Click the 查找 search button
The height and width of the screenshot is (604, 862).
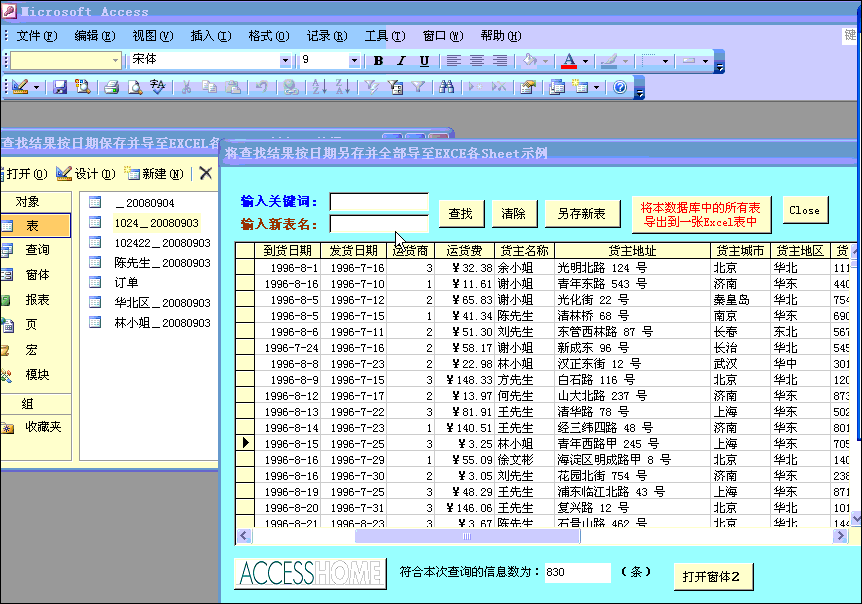[461, 213]
